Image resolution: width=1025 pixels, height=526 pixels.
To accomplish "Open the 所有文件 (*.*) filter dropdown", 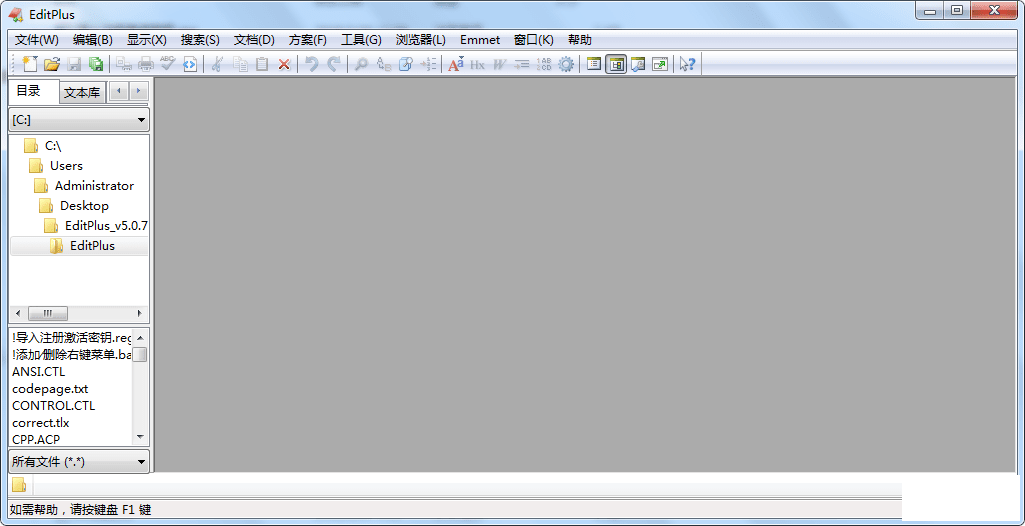I will click(79, 462).
